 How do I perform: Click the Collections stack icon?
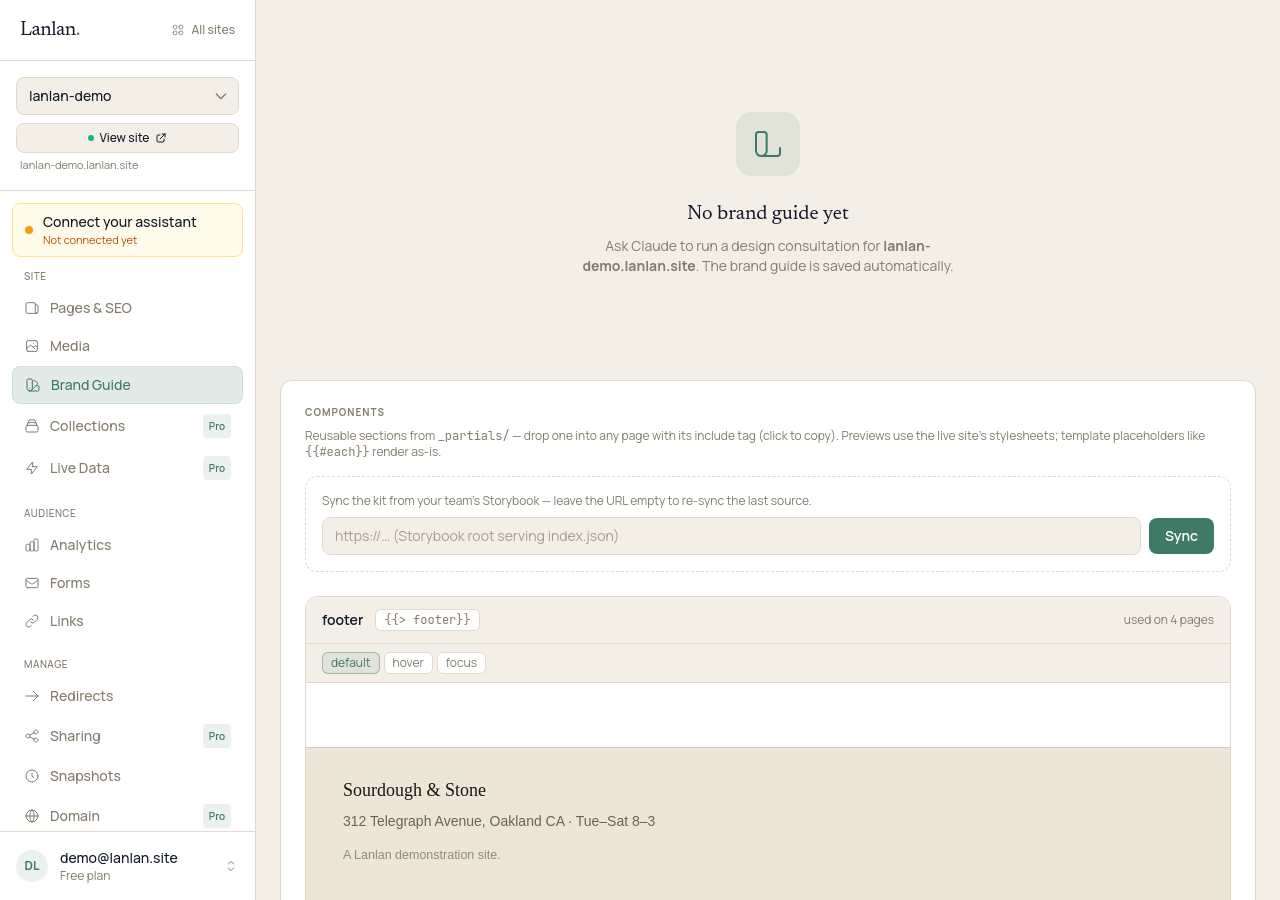32,426
